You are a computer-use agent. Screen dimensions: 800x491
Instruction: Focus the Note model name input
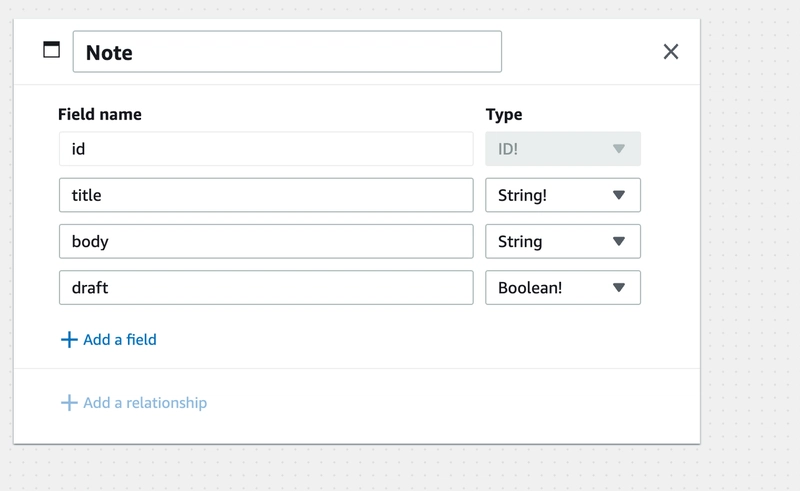[287, 52]
